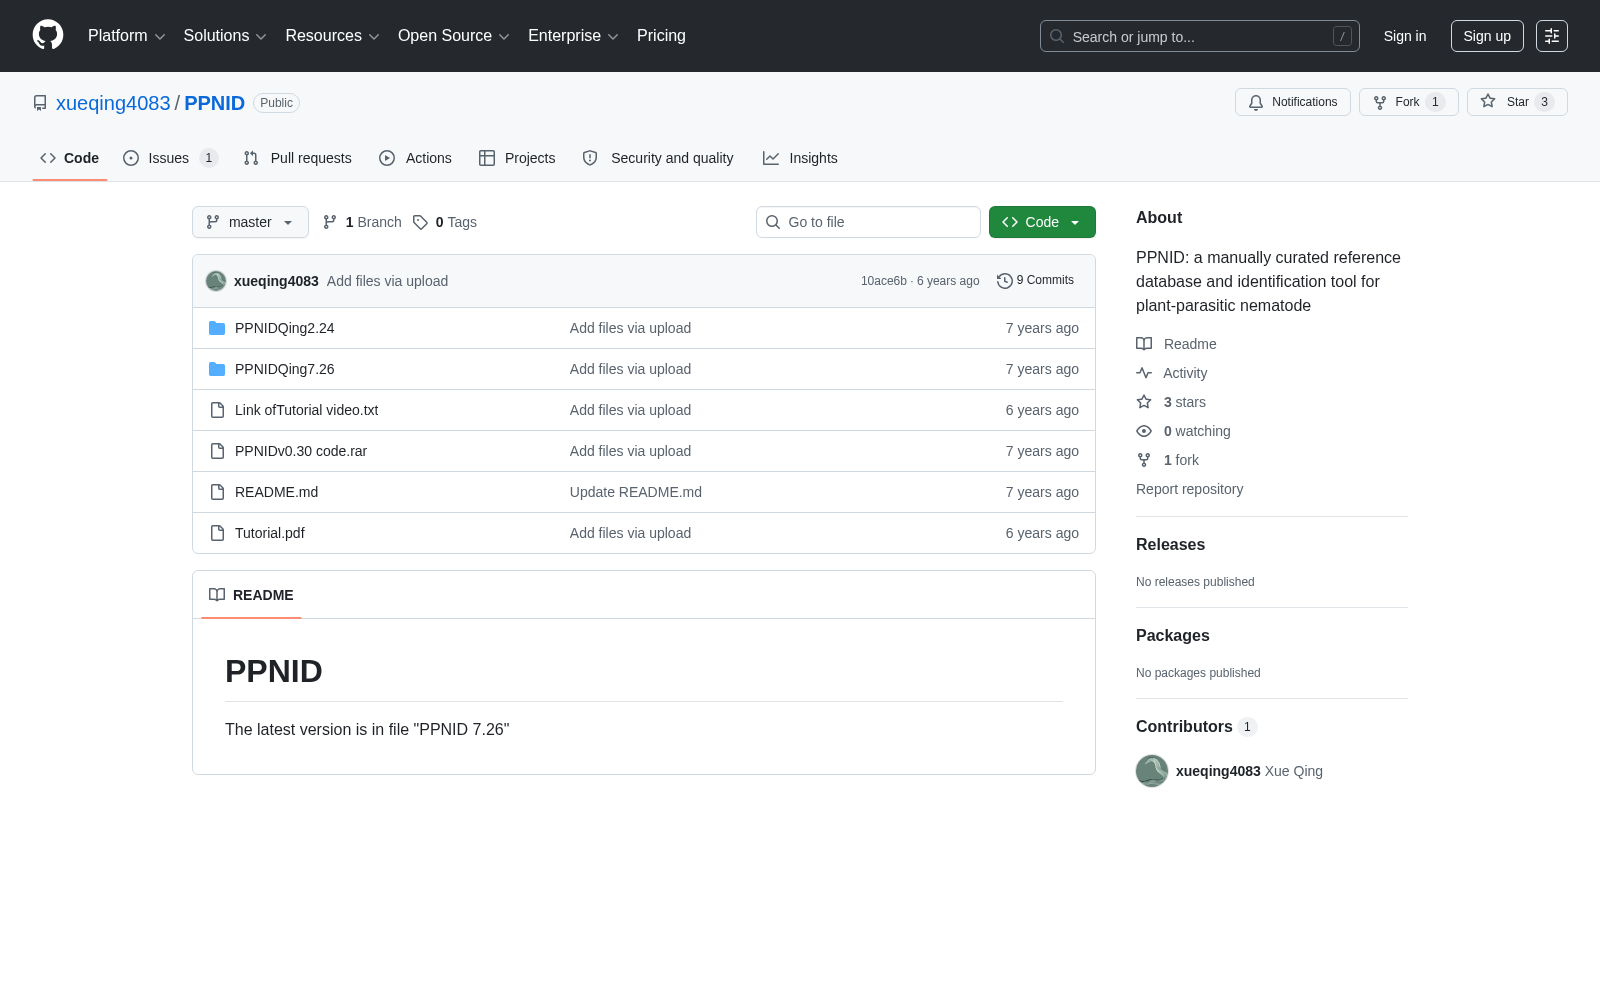The image size is (1600, 1000).
Task: Open the Contributors heading link
Action: coord(1196,726)
